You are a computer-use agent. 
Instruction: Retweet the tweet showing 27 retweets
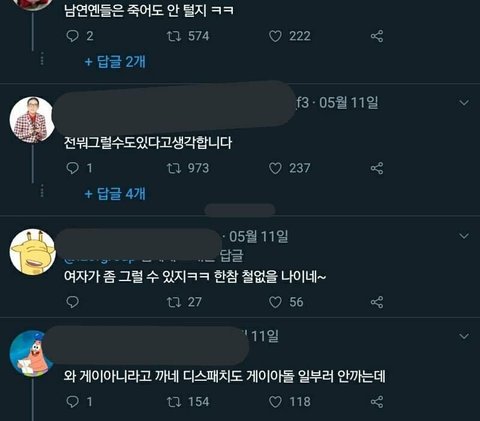pyautogui.click(x=174, y=302)
